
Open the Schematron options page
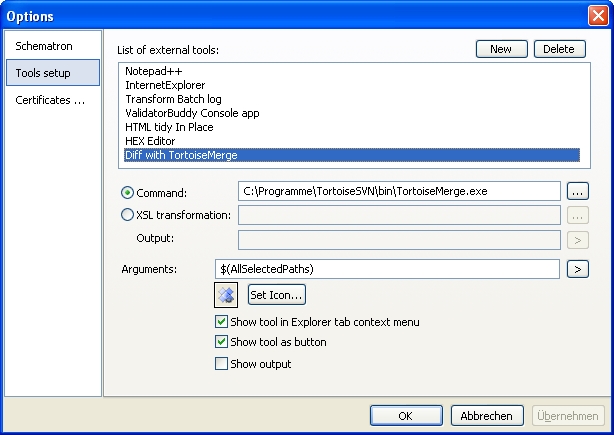coord(53,46)
